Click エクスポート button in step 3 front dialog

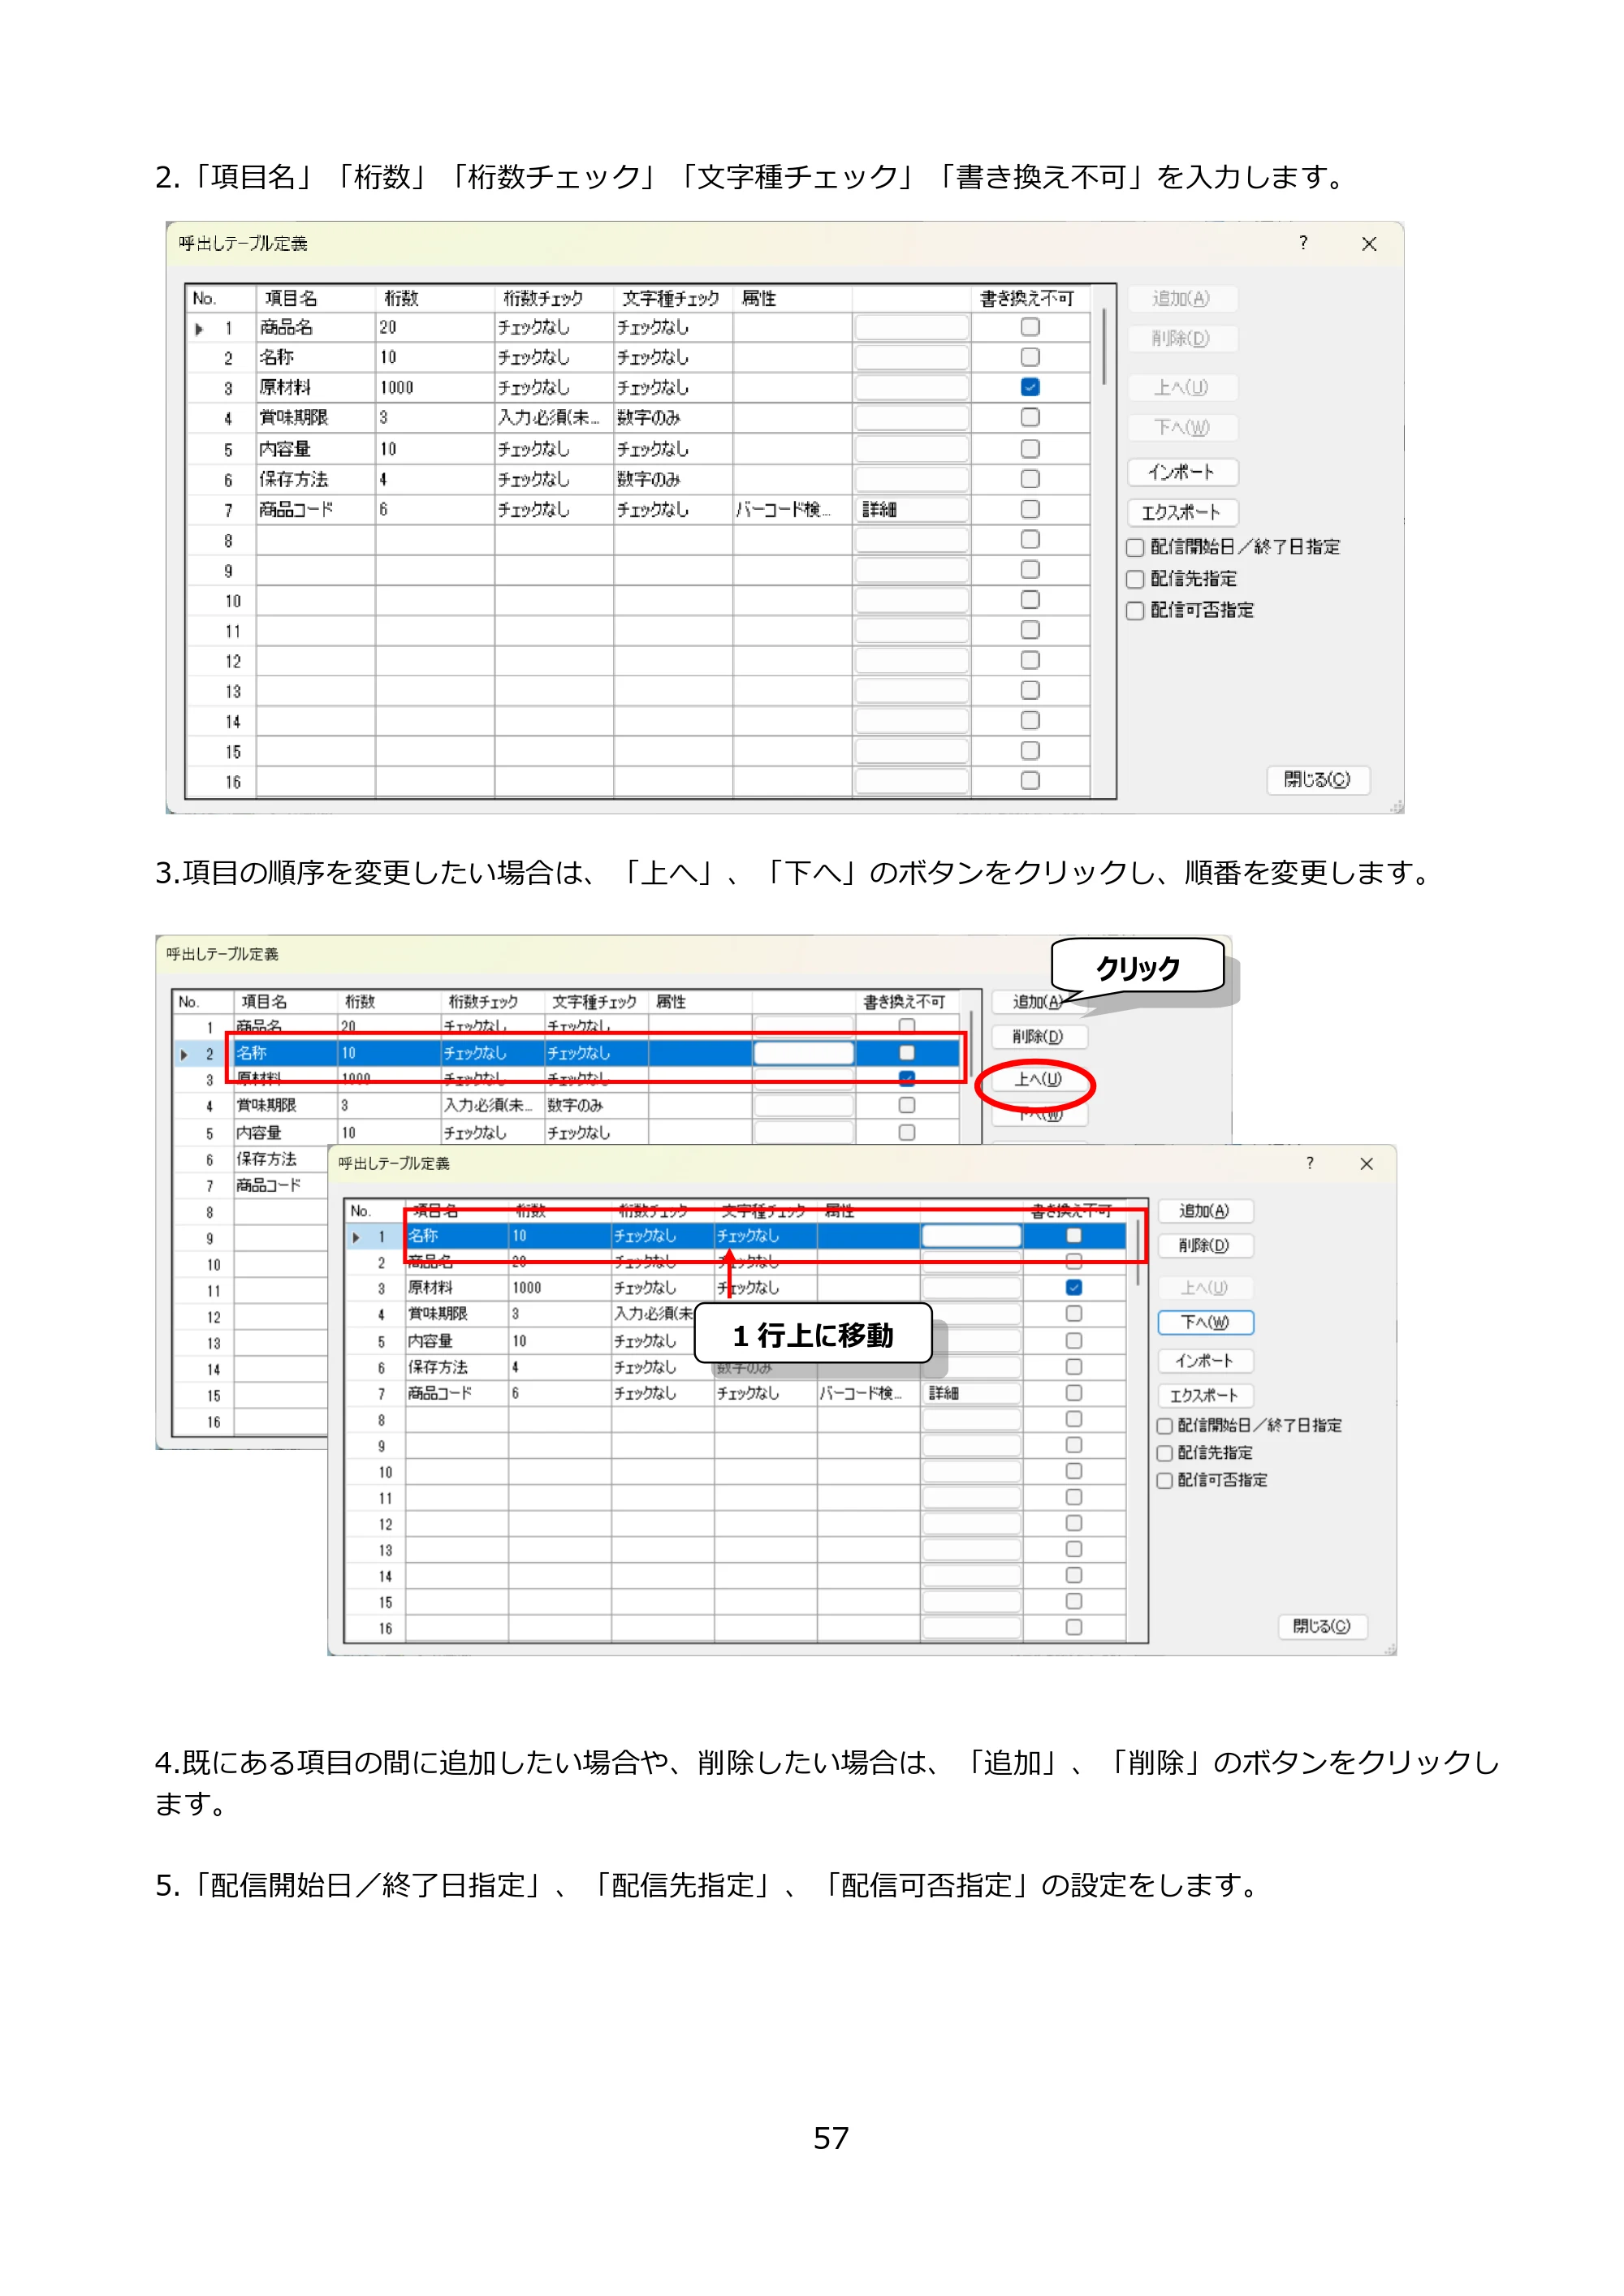(1204, 1395)
